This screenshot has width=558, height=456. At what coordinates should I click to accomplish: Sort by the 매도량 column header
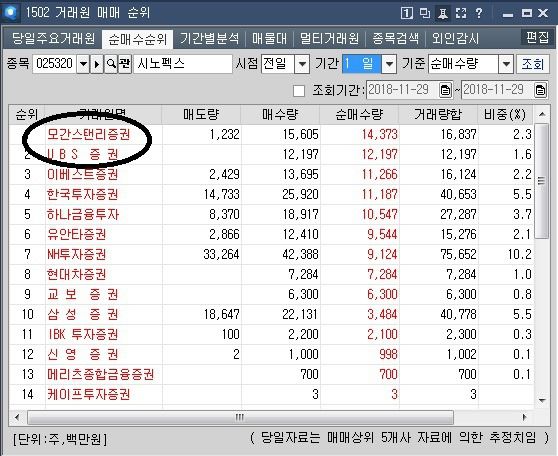click(201, 115)
